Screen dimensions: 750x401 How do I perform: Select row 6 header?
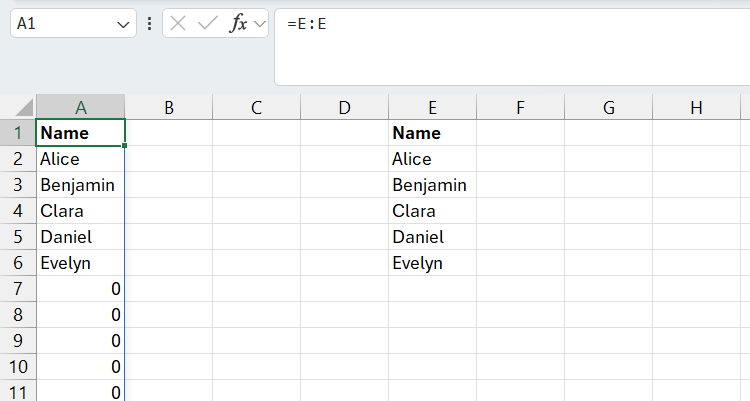[x=18, y=263]
